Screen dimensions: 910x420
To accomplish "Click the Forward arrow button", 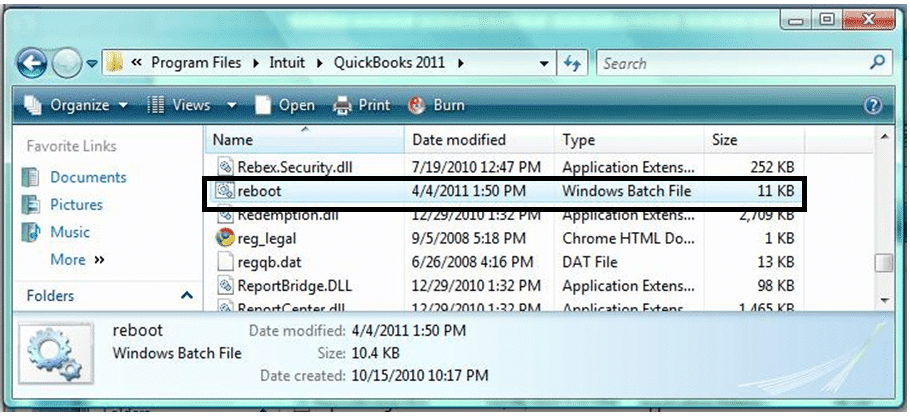I will (x=67, y=64).
